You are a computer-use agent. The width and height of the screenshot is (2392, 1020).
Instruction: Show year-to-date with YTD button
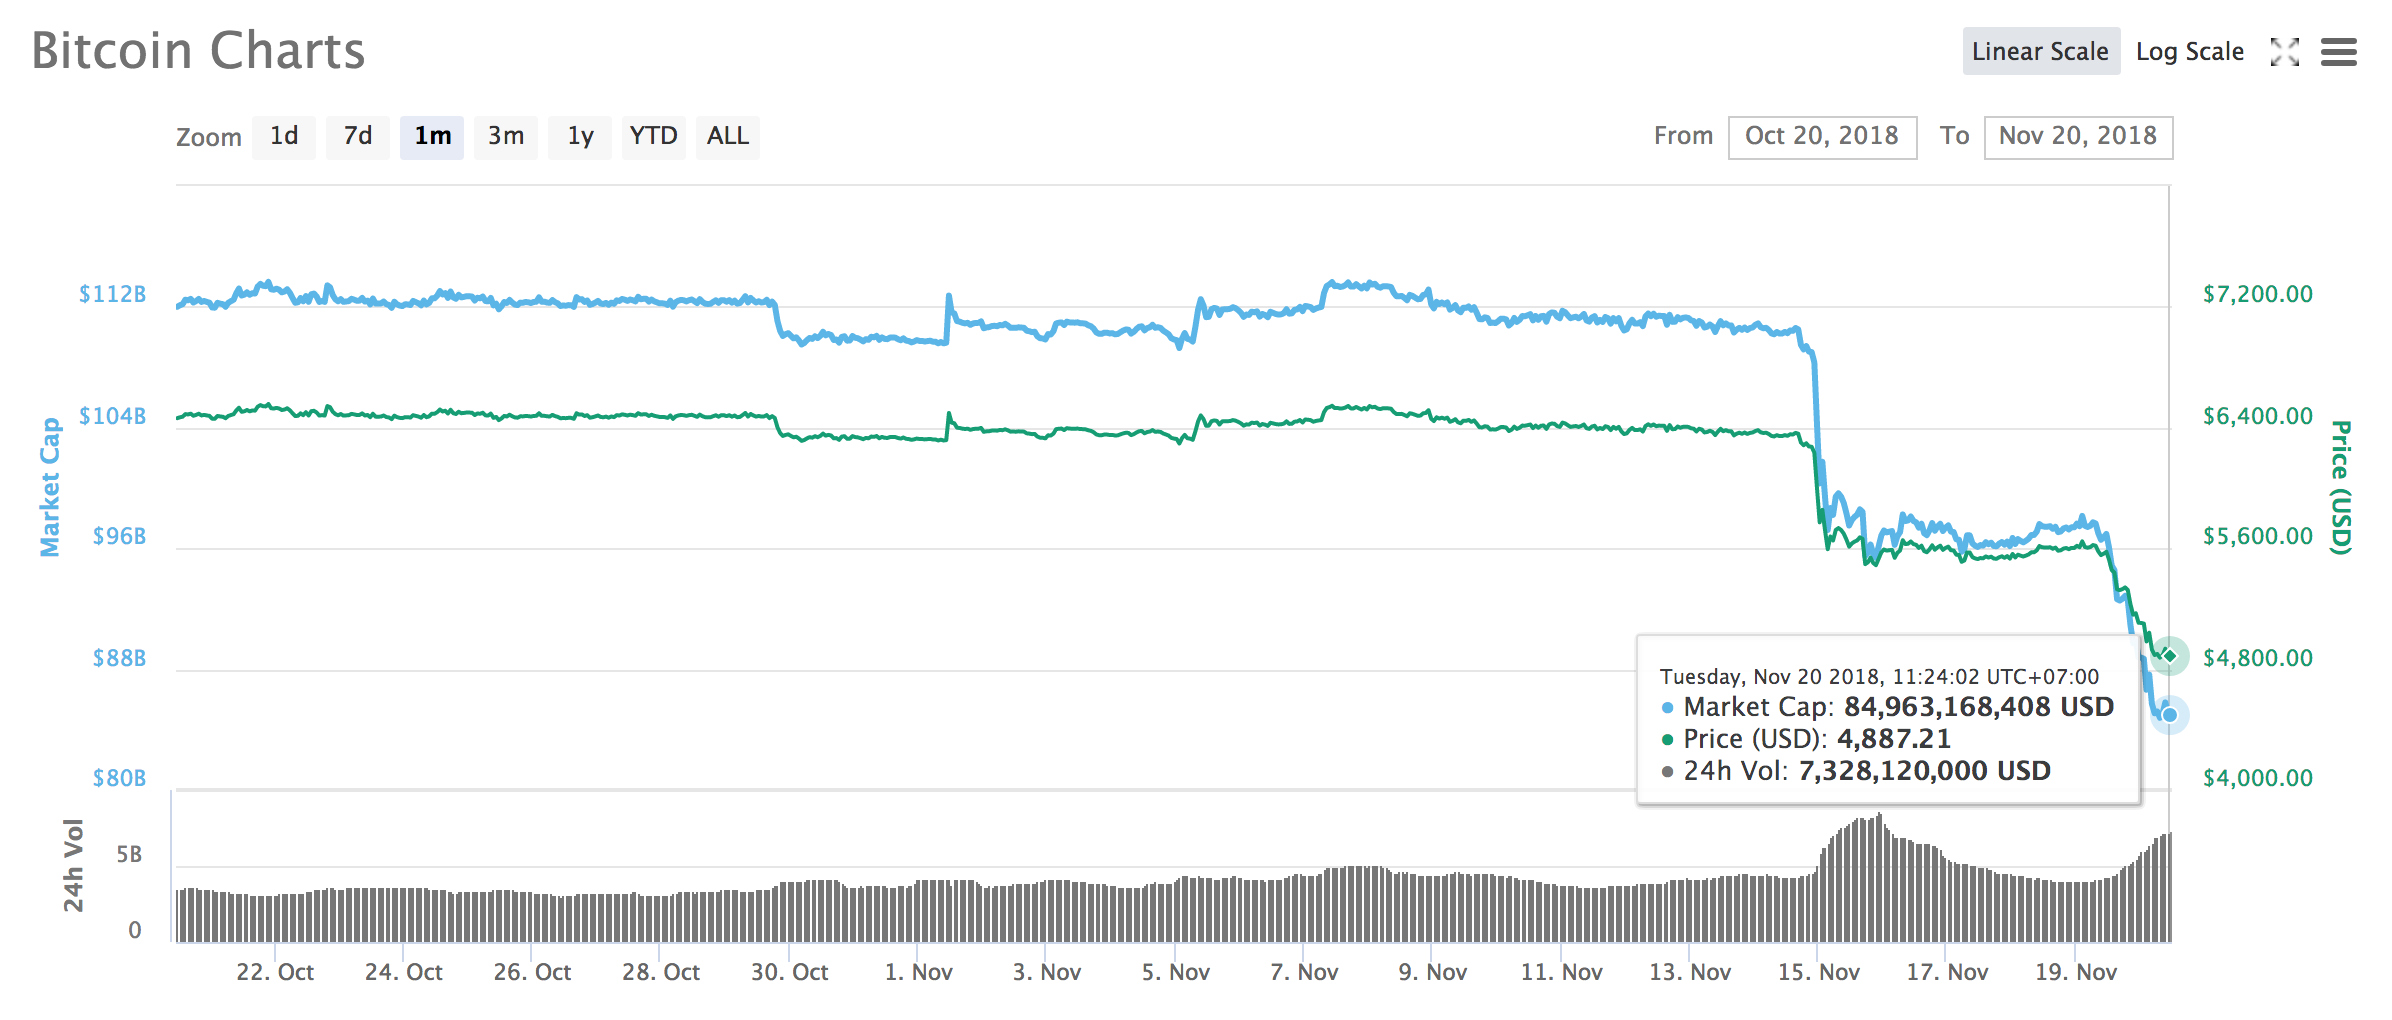(653, 136)
